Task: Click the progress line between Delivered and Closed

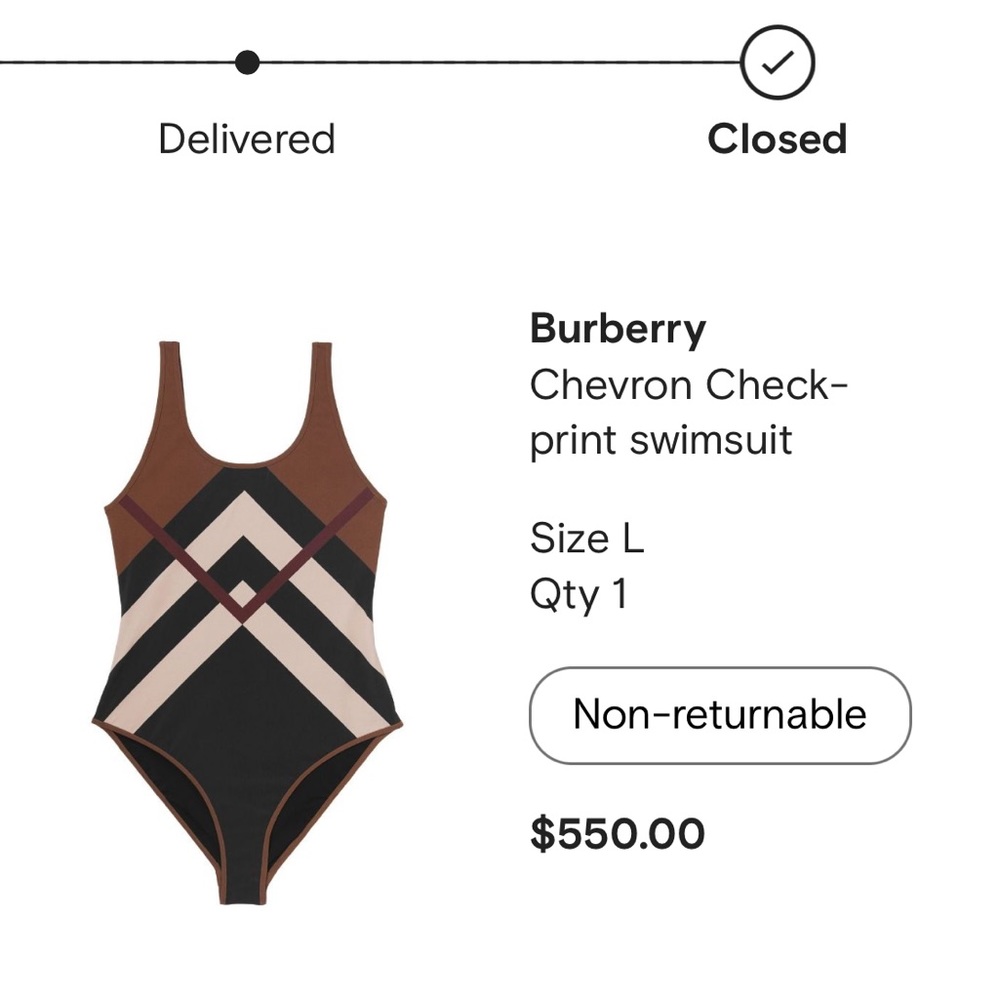Action: (x=500, y=62)
